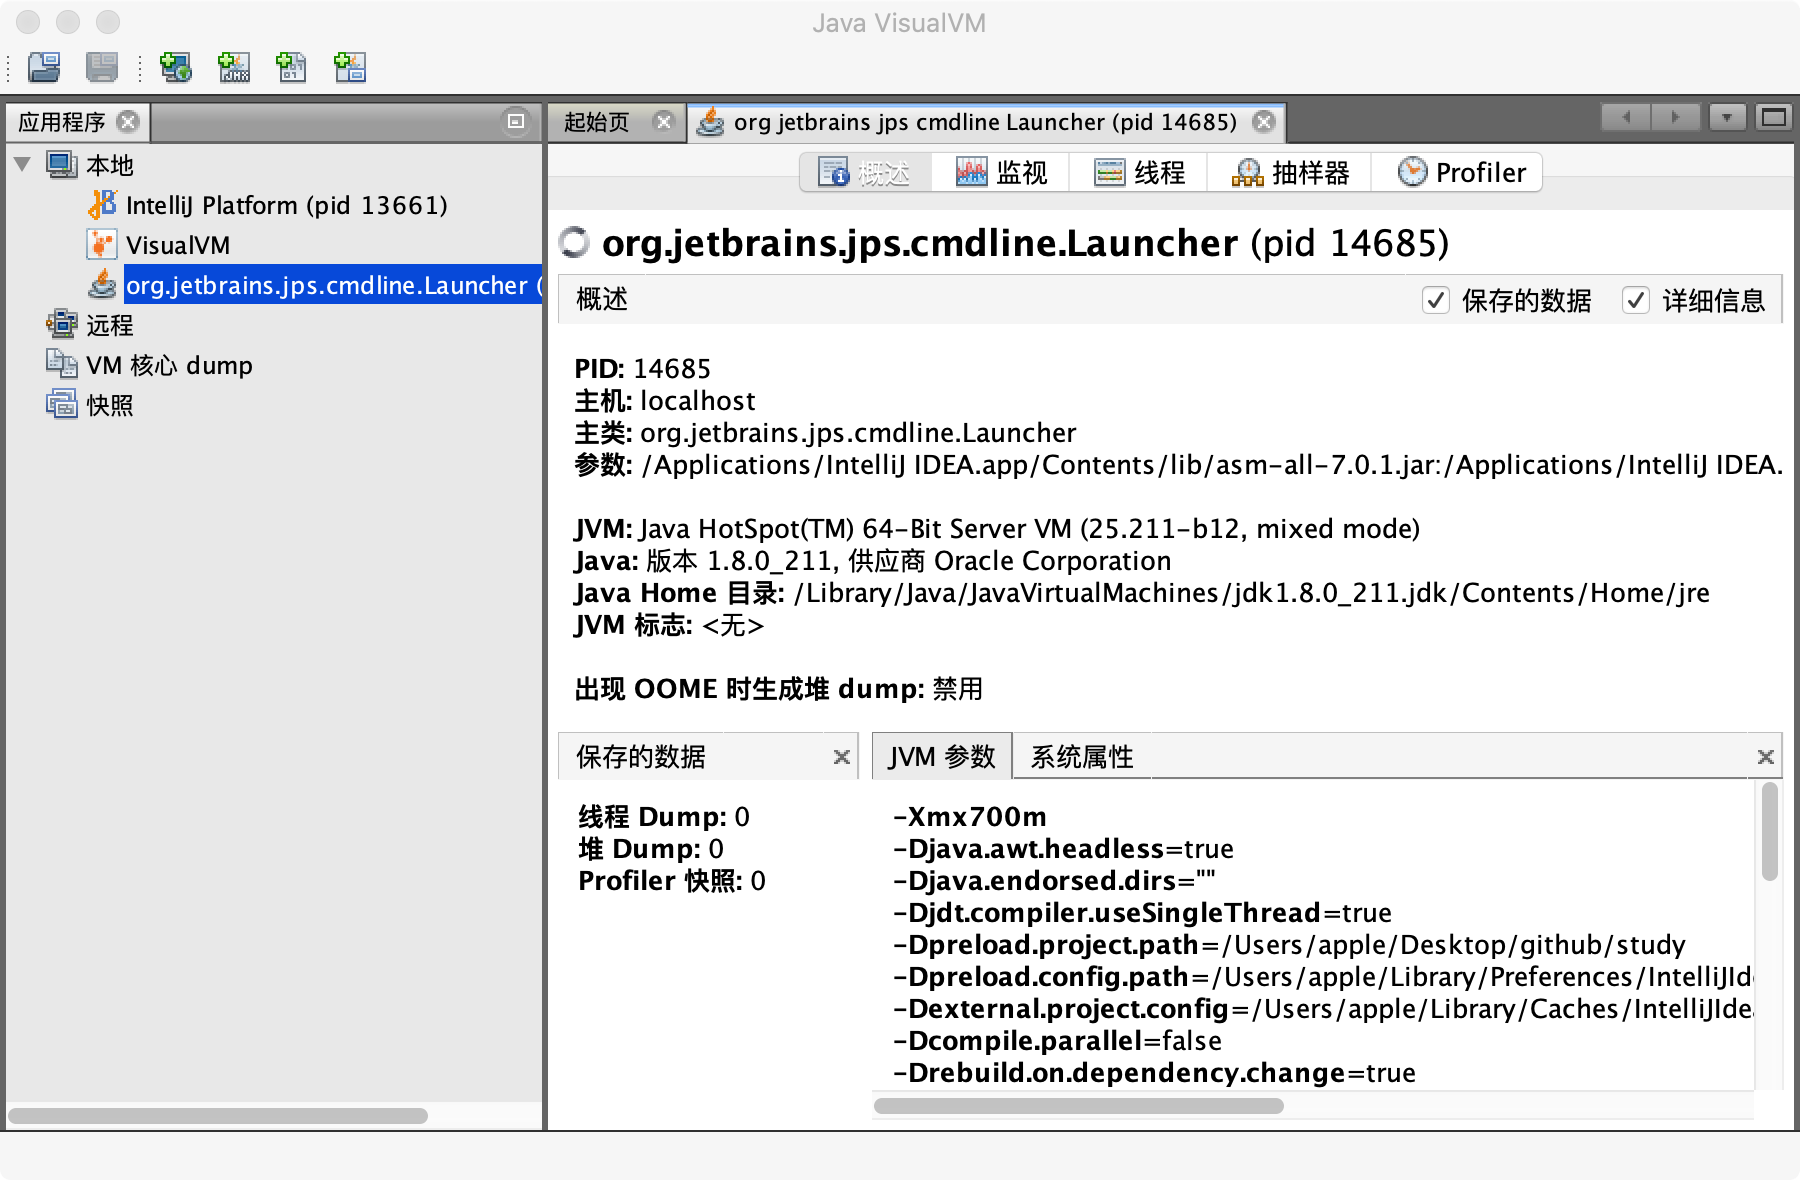The width and height of the screenshot is (1800, 1180).
Task: Close the Launcher (pid 14685) tab
Action: 1264,122
